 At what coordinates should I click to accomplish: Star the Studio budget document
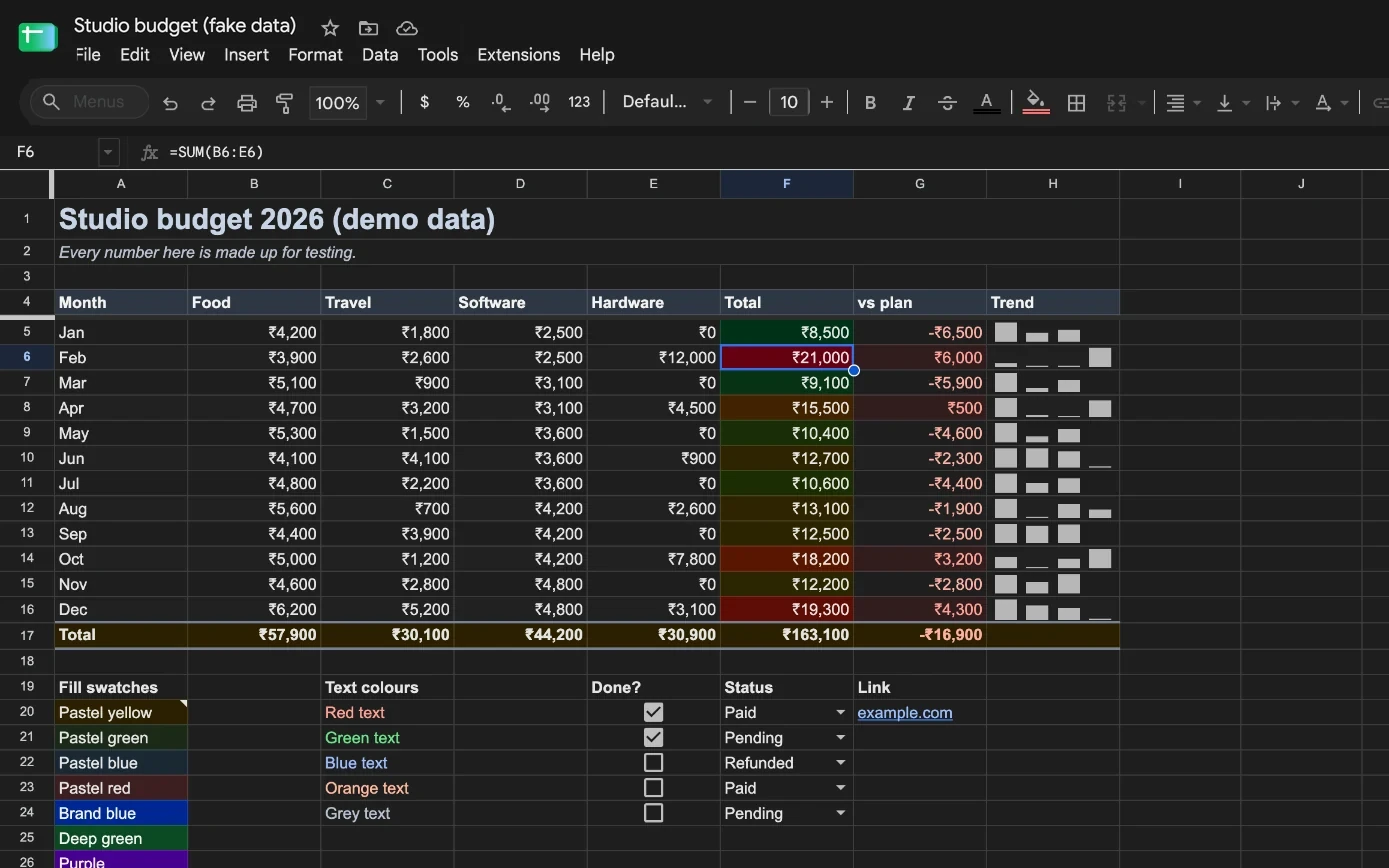tap(330, 28)
